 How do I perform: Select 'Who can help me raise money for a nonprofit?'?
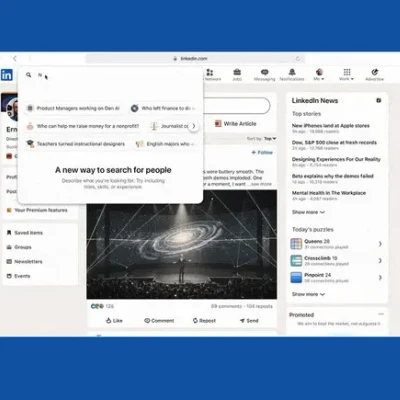pos(83,126)
